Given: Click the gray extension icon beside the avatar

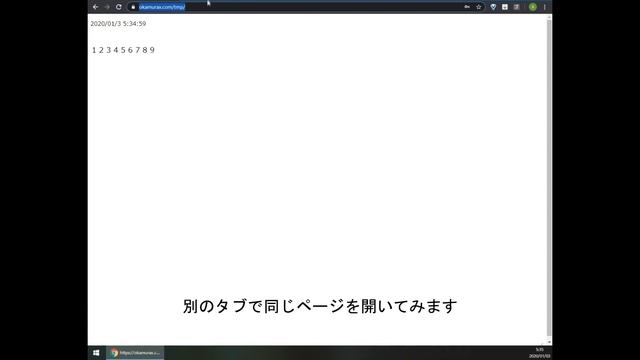Looking at the screenshot, I should coord(517,7).
